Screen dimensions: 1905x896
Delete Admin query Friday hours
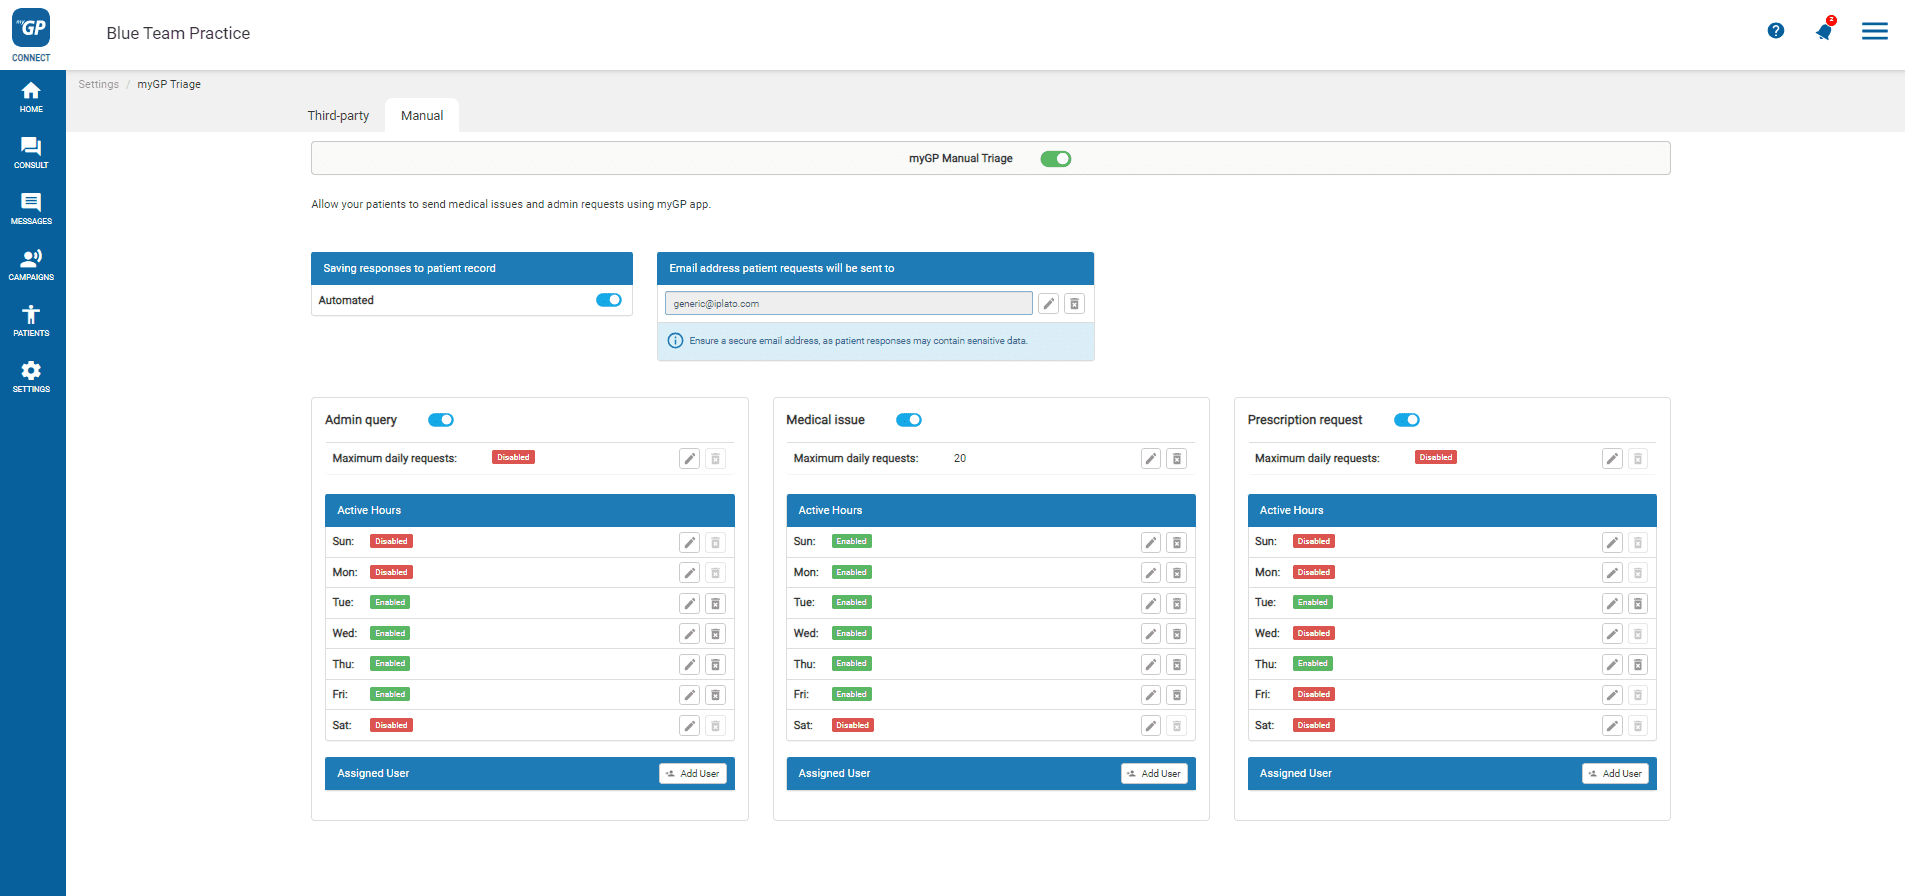[716, 695]
